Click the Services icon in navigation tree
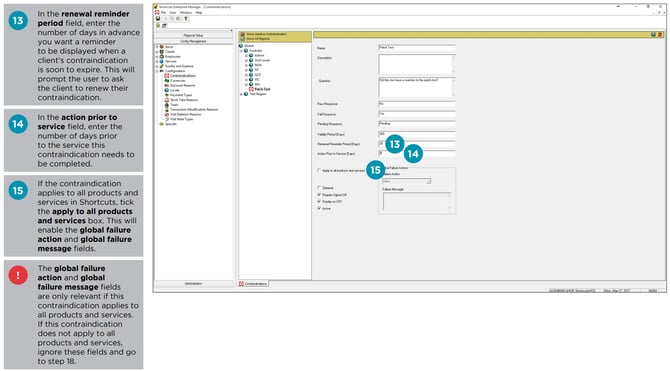The image size is (670, 371). point(162,61)
